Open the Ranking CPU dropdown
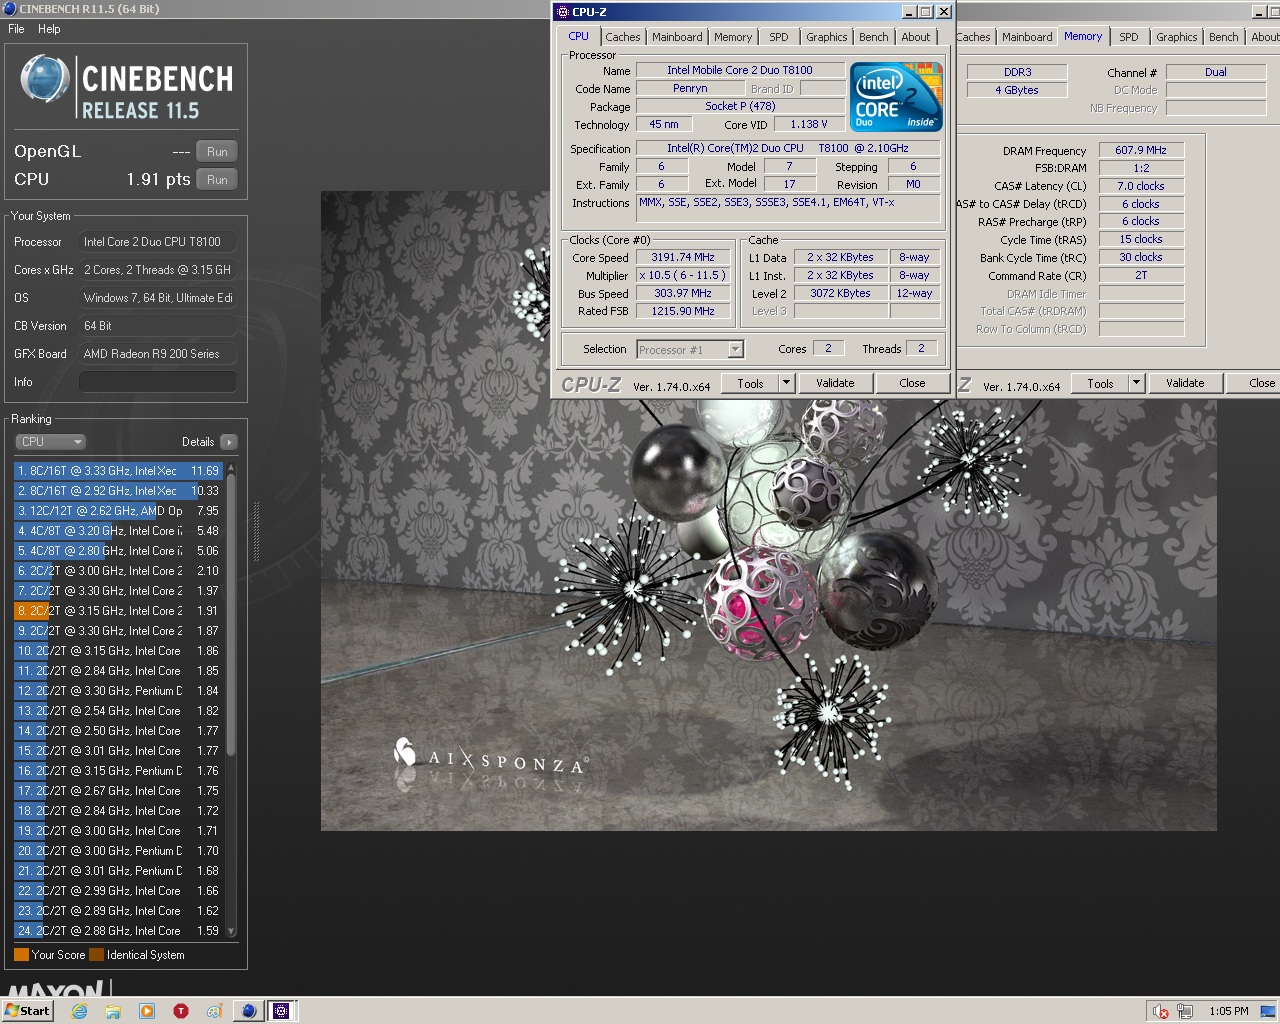Viewport: 1280px width, 1024px height. click(50, 442)
